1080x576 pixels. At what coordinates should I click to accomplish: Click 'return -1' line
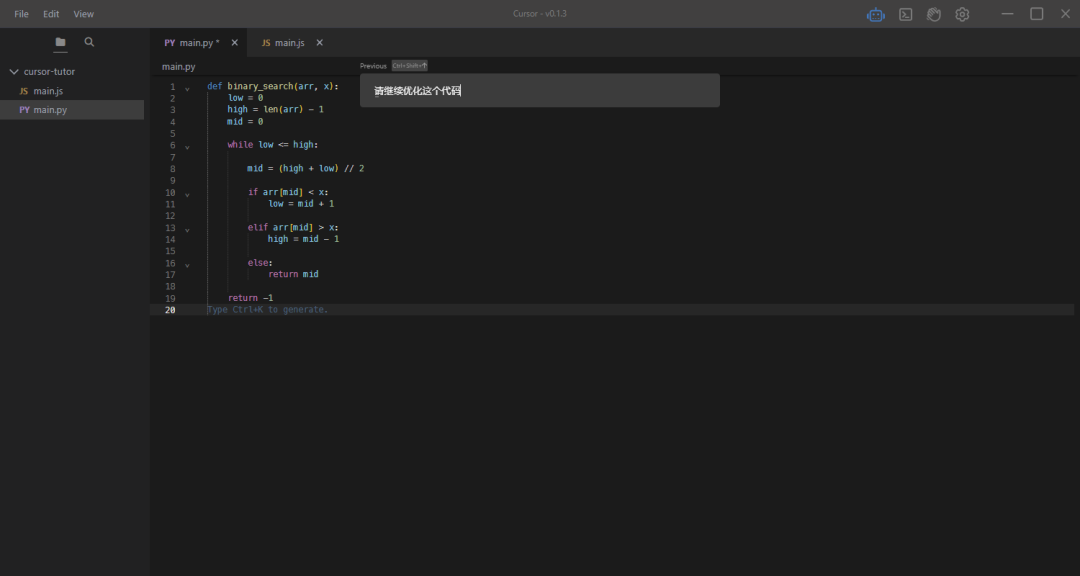251,298
